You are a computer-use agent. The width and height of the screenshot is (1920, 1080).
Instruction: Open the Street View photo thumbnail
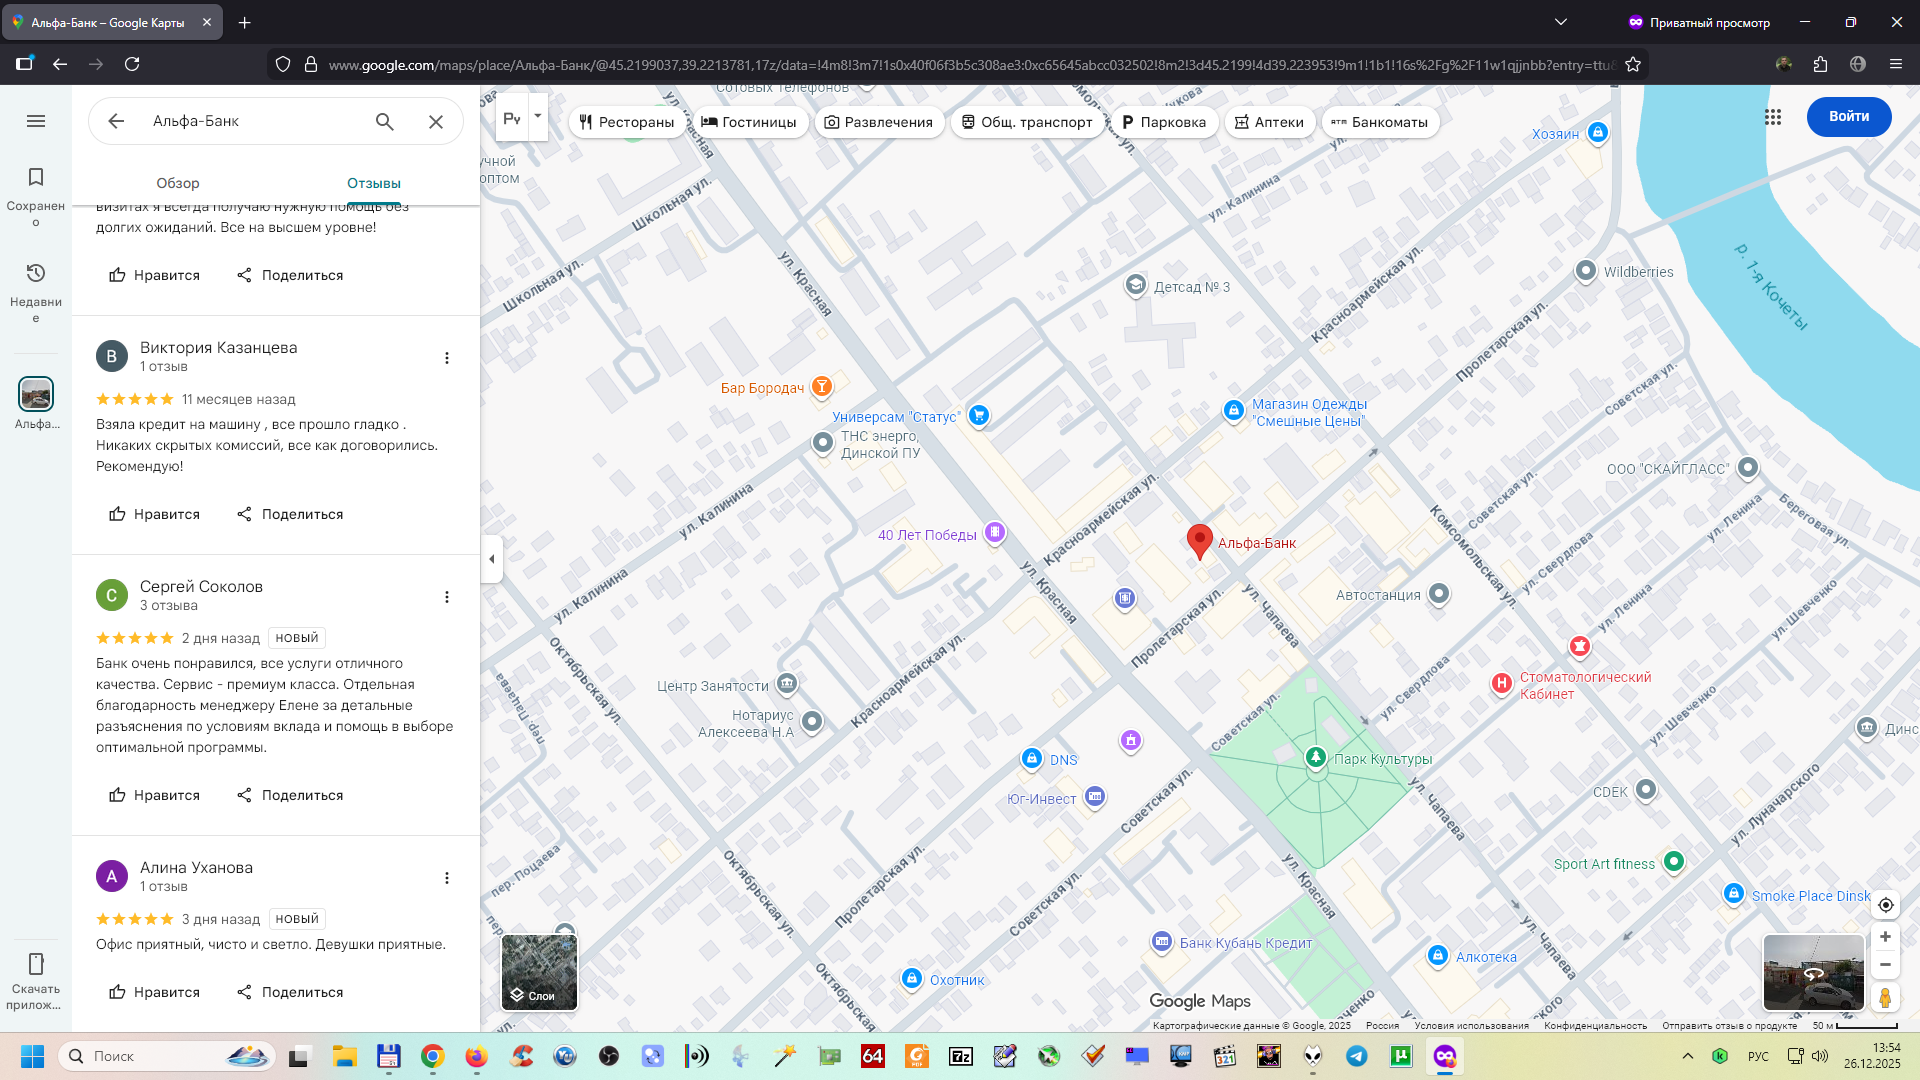[1813, 972]
